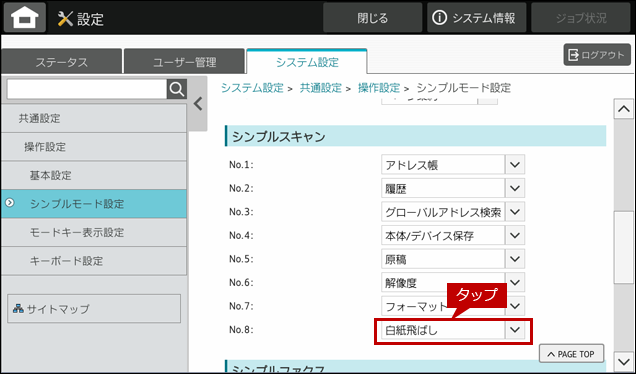Open システム情報 system info
This screenshot has width=636, height=374.
pyautogui.click(x=476, y=18)
